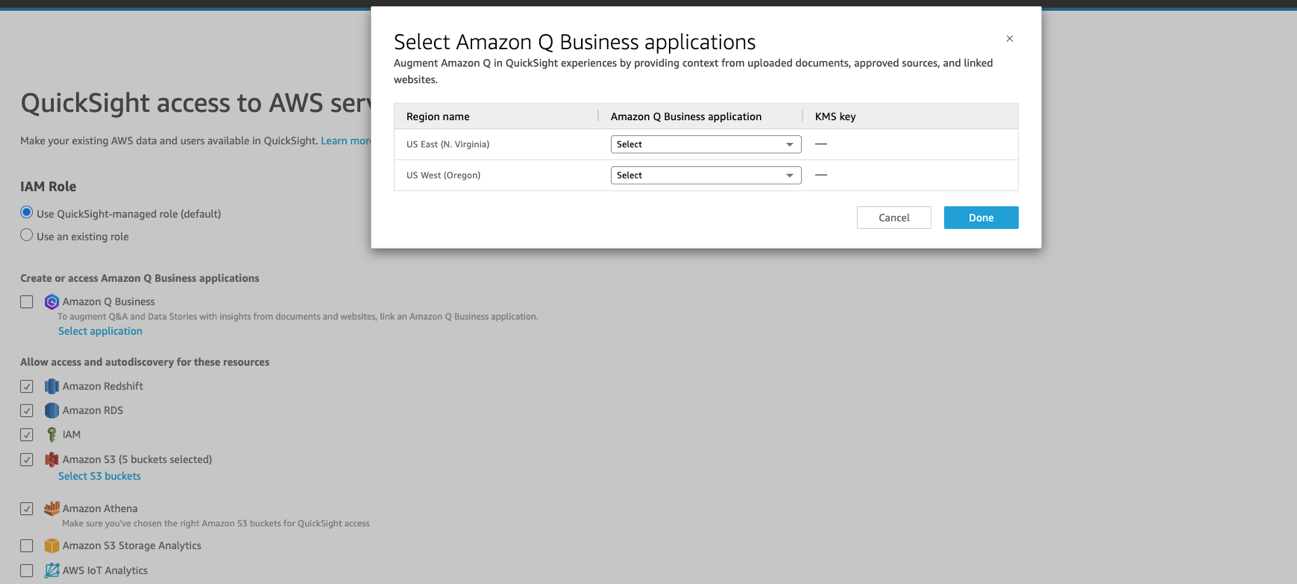Check the Amazon S3 Storage Analytics checkbox
Viewport: 1297px width, 584px height.
pyautogui.click(x=27, y=546)
